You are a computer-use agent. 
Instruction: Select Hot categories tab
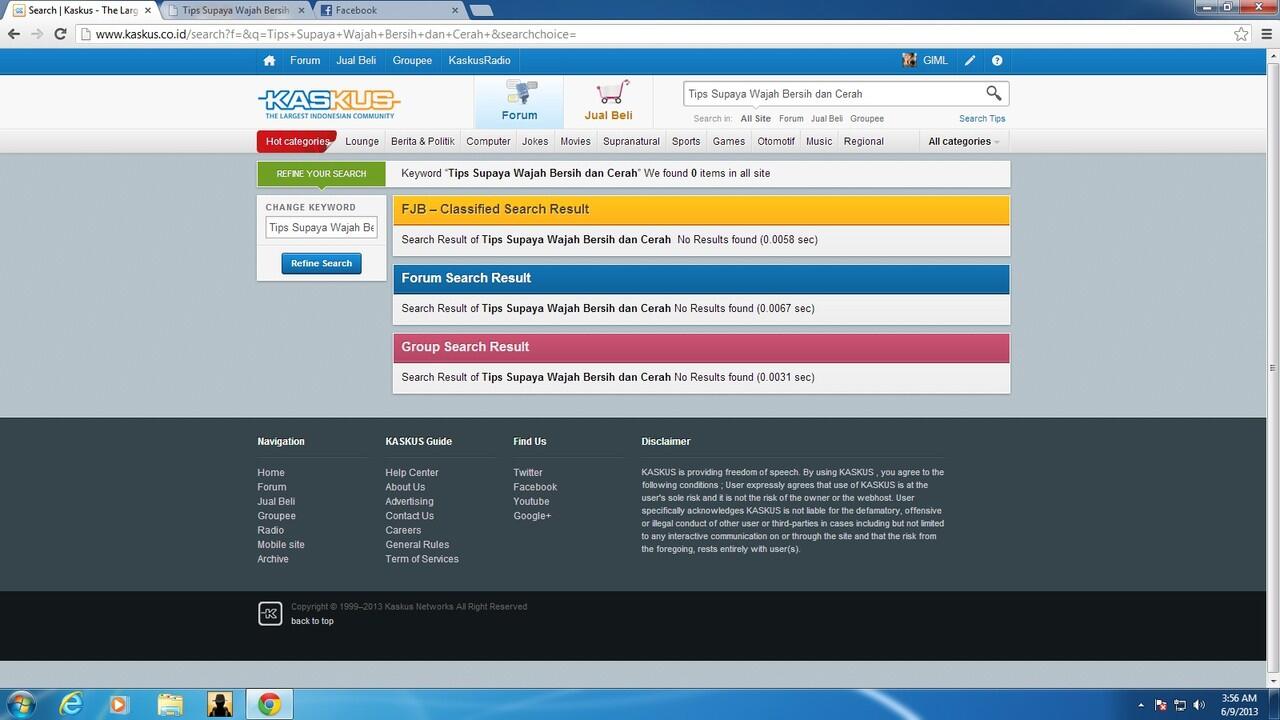[297, 141]
